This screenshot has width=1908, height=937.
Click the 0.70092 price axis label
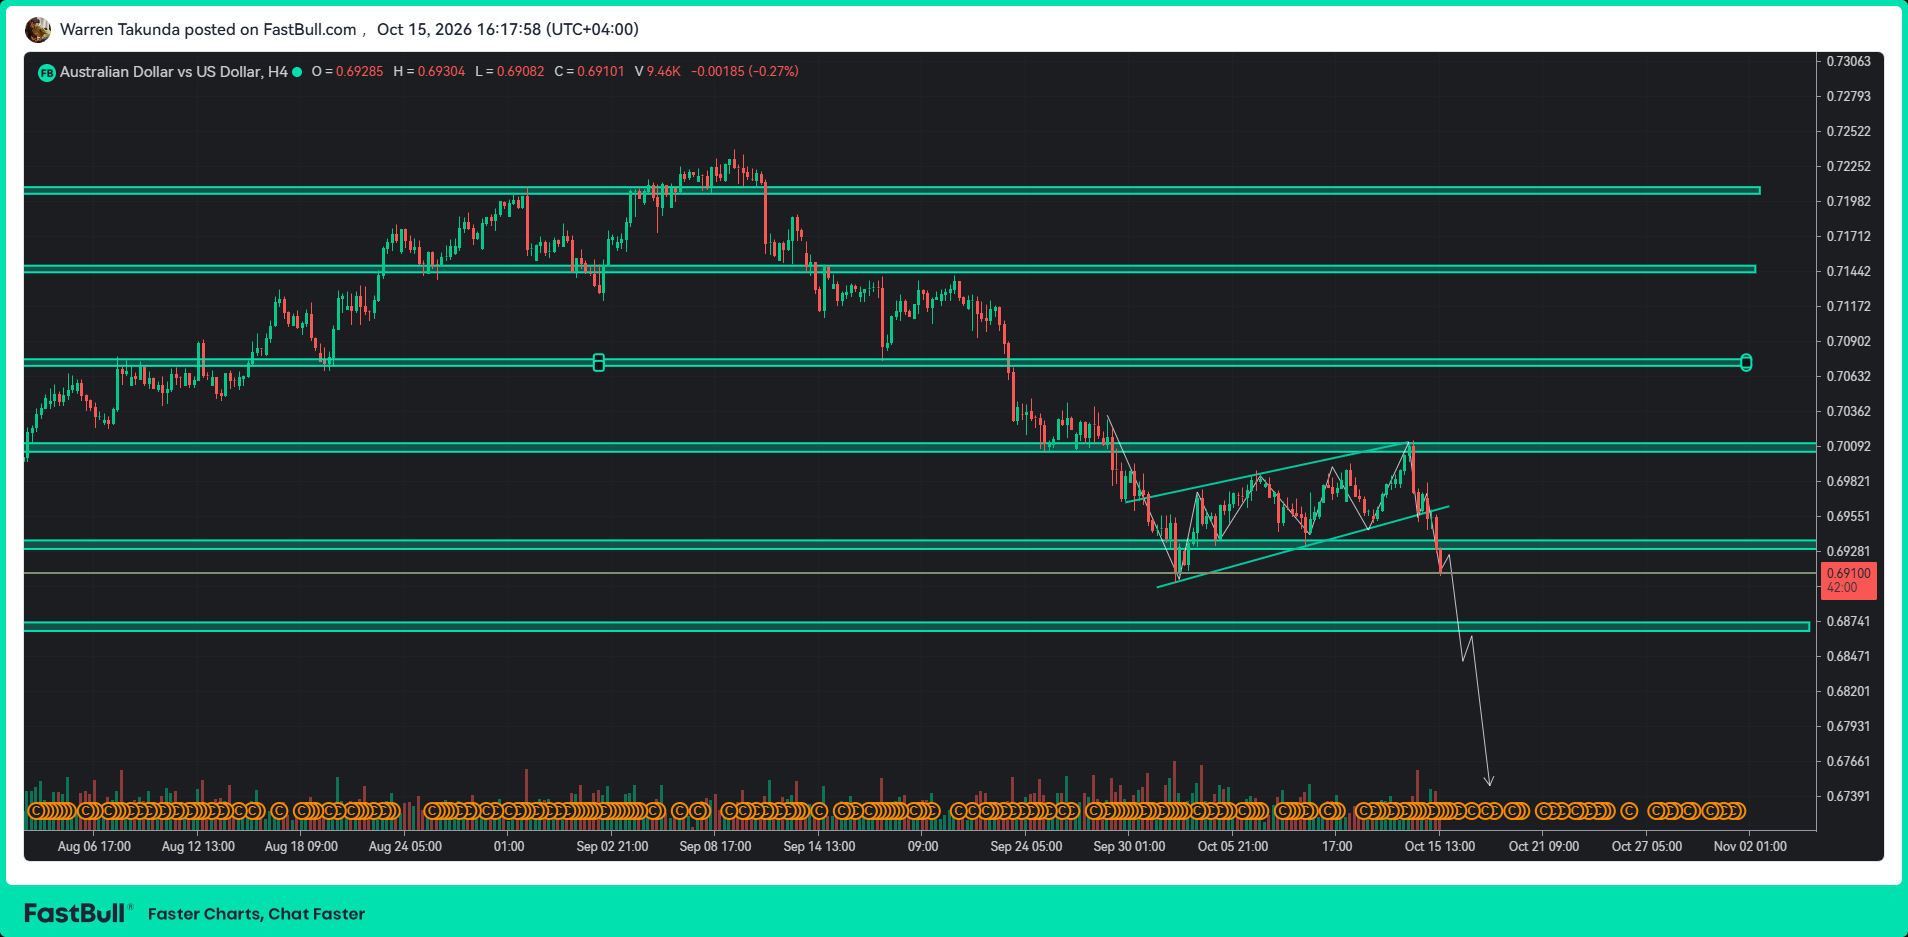pyautogui.click(x=1848, y=446)
